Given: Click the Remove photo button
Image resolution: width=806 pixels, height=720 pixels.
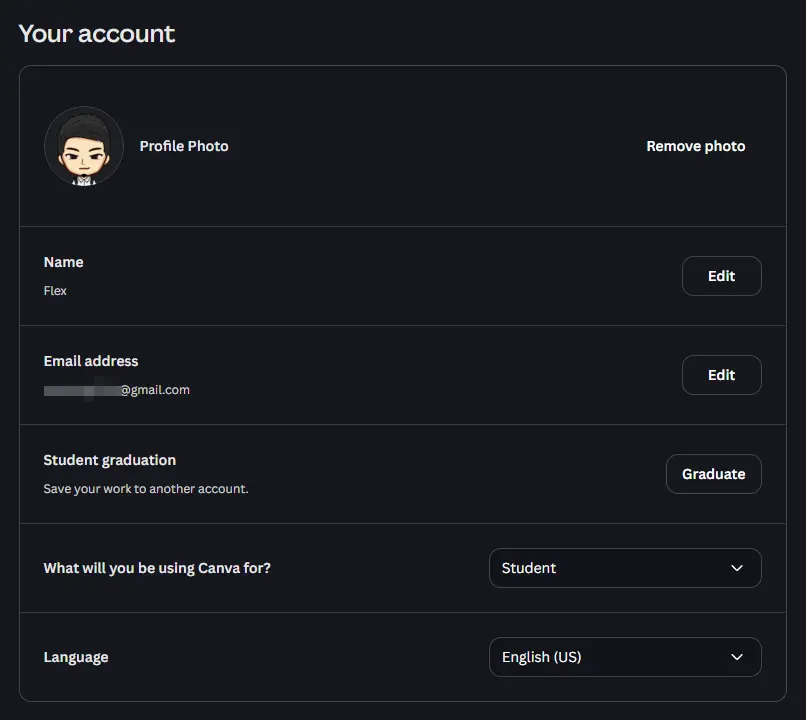Looking at the screenshot, I should [695, 146].
